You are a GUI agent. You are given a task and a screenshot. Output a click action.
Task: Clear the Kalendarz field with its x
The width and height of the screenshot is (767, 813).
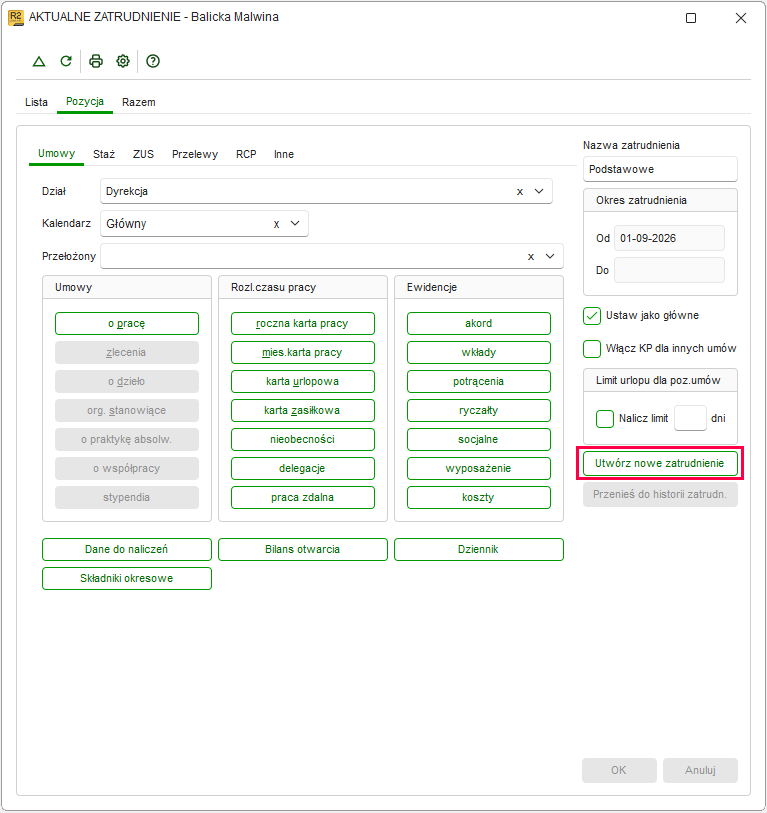(x=276, y=224)
